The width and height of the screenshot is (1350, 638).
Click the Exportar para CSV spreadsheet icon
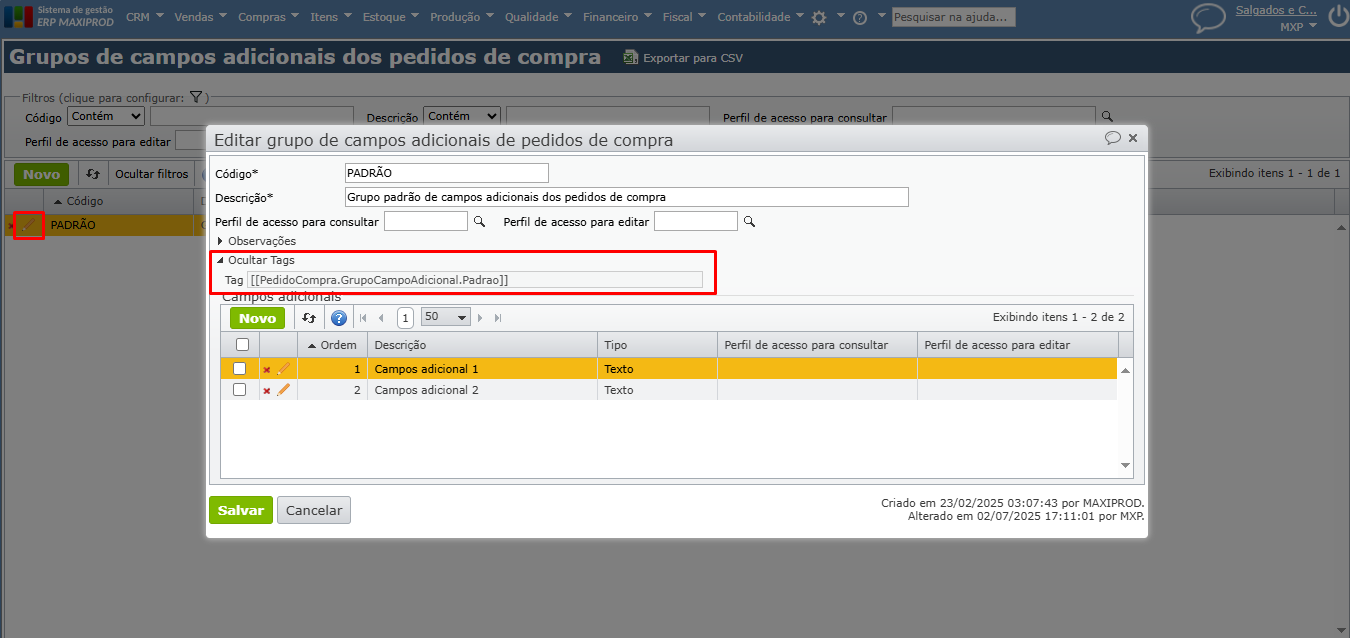point(630,57)
